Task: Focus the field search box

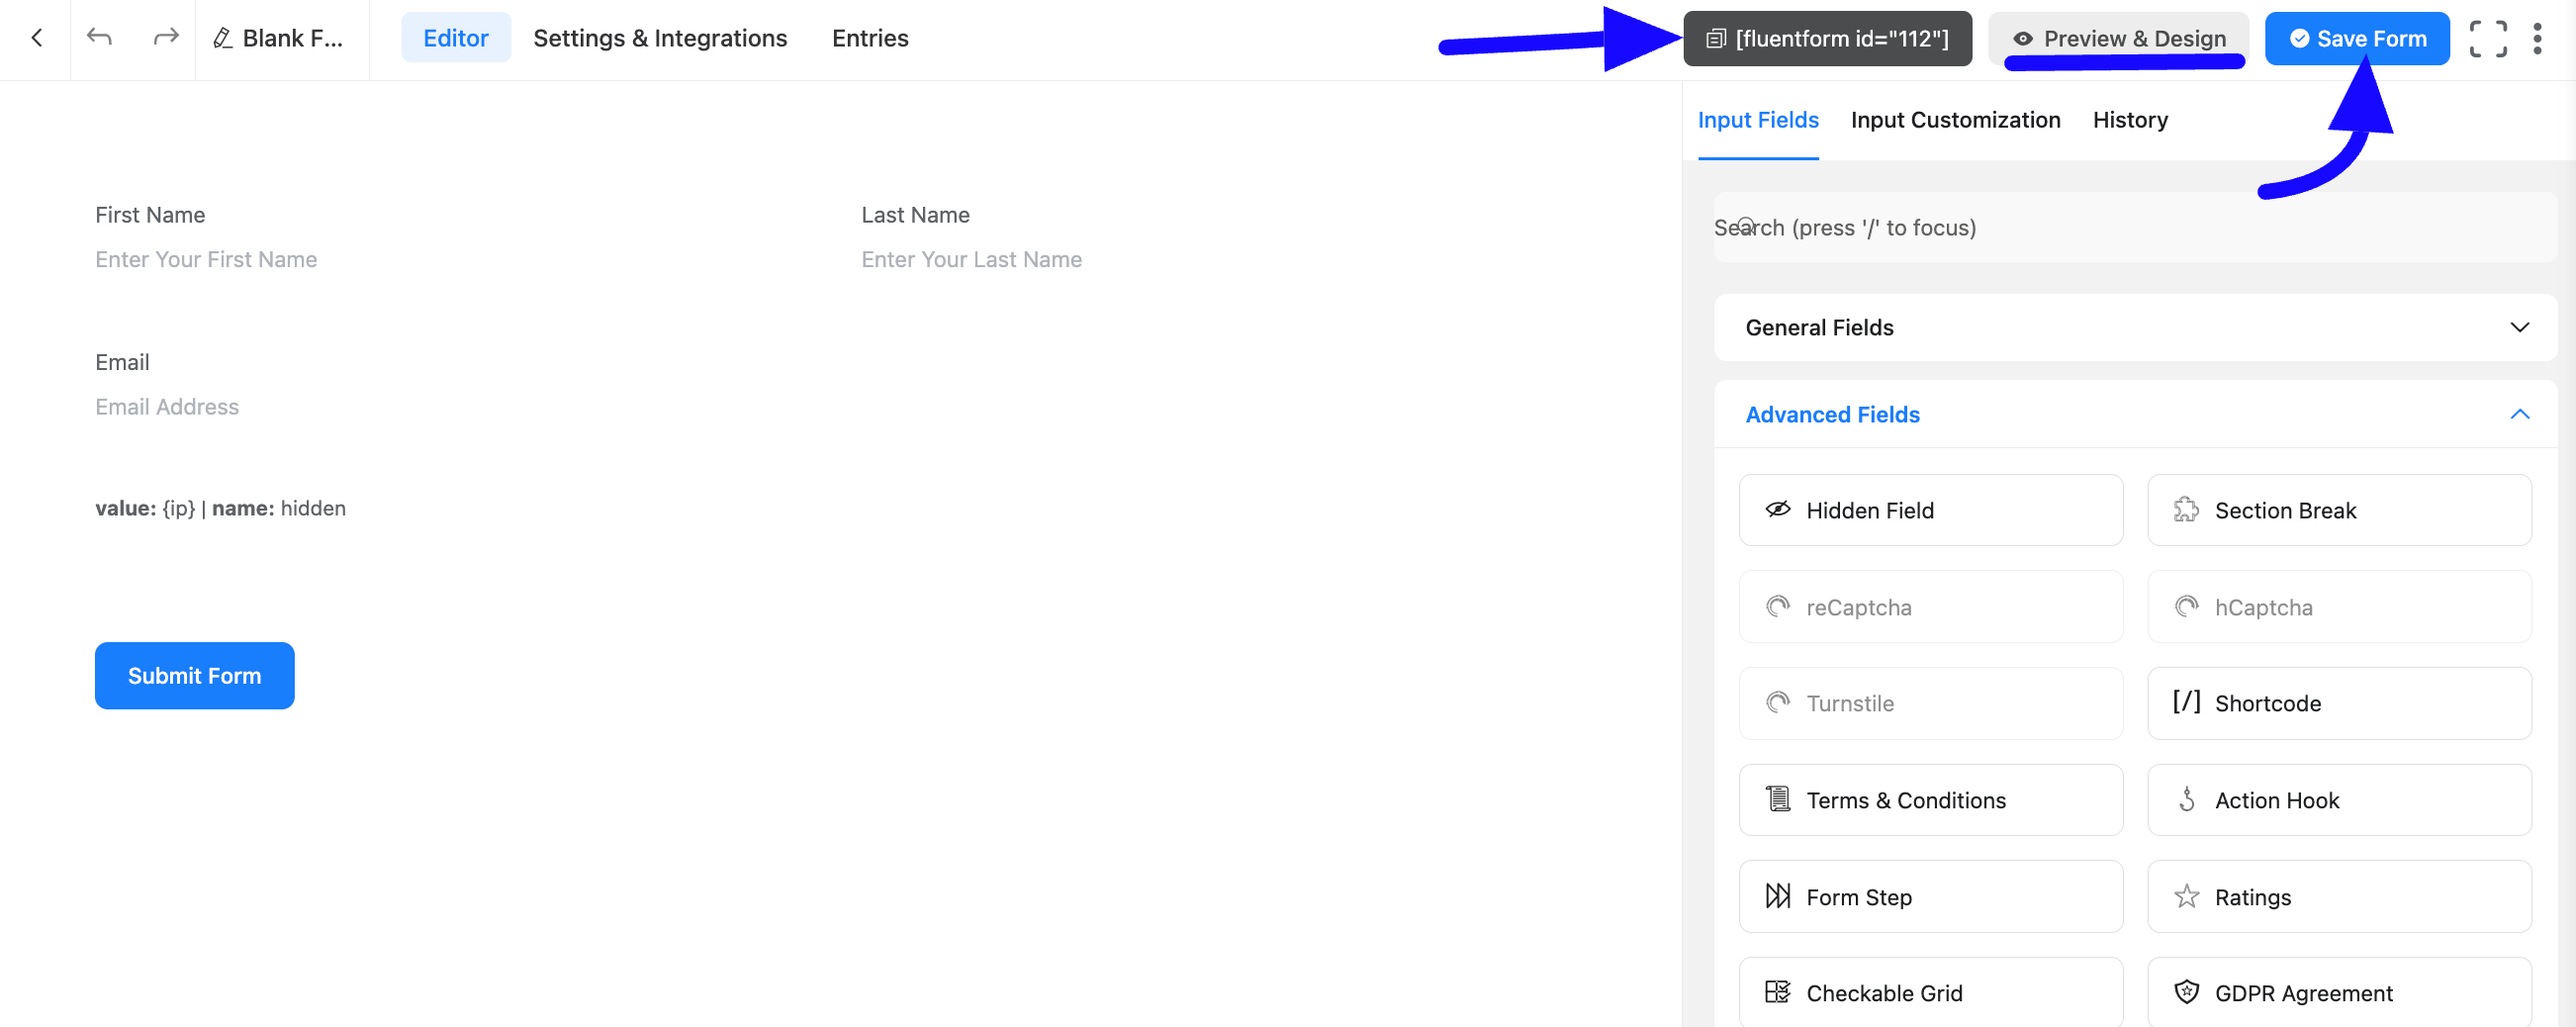Action: [x=2135, y=227]
